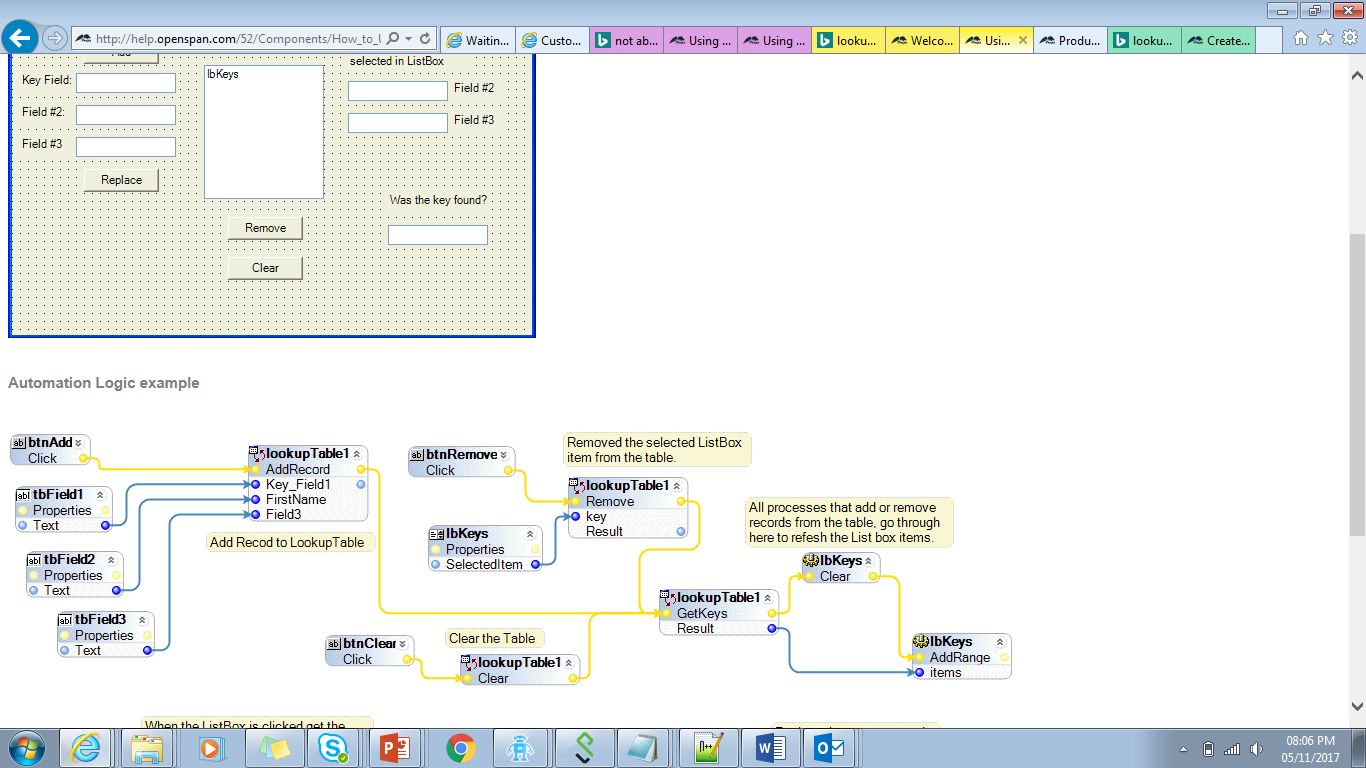Click the lbKeys list box
Screen dimensions: 1366x768
pos(264,132)
